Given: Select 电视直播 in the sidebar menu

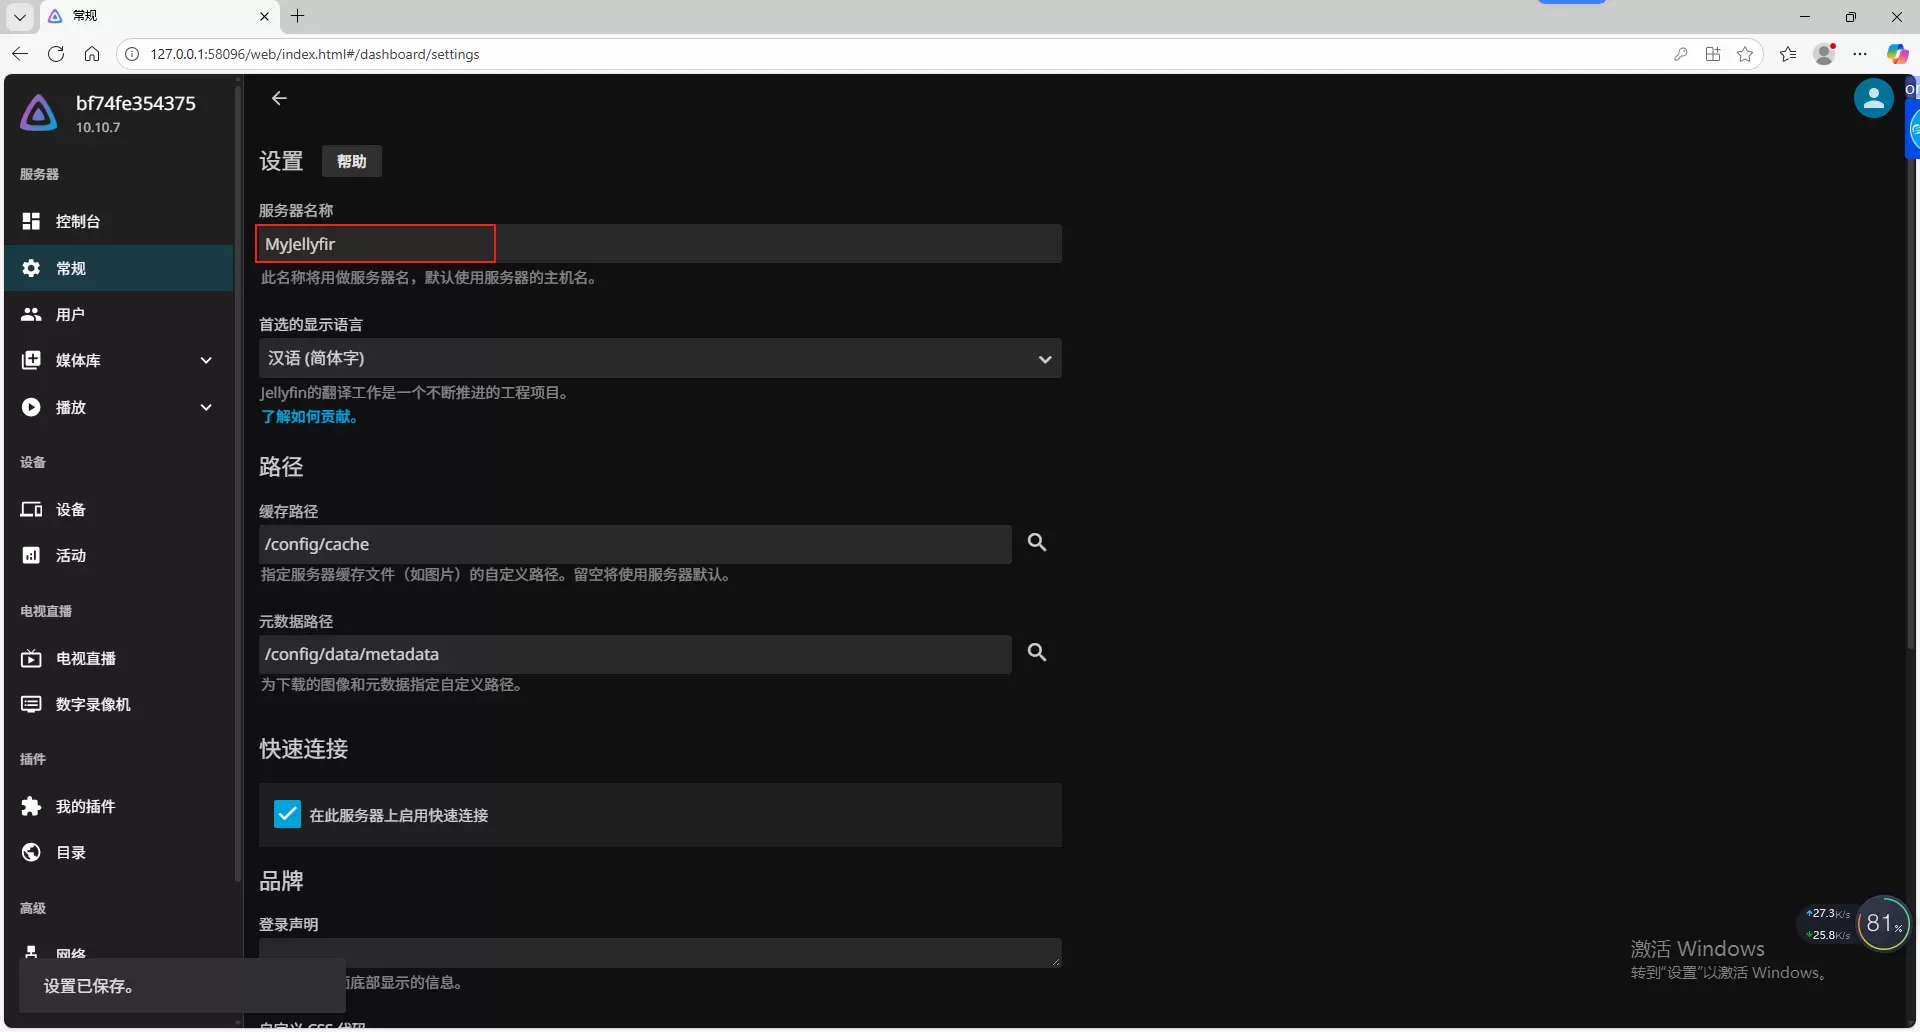Looking at the screenshot, I should coord(85,658).
